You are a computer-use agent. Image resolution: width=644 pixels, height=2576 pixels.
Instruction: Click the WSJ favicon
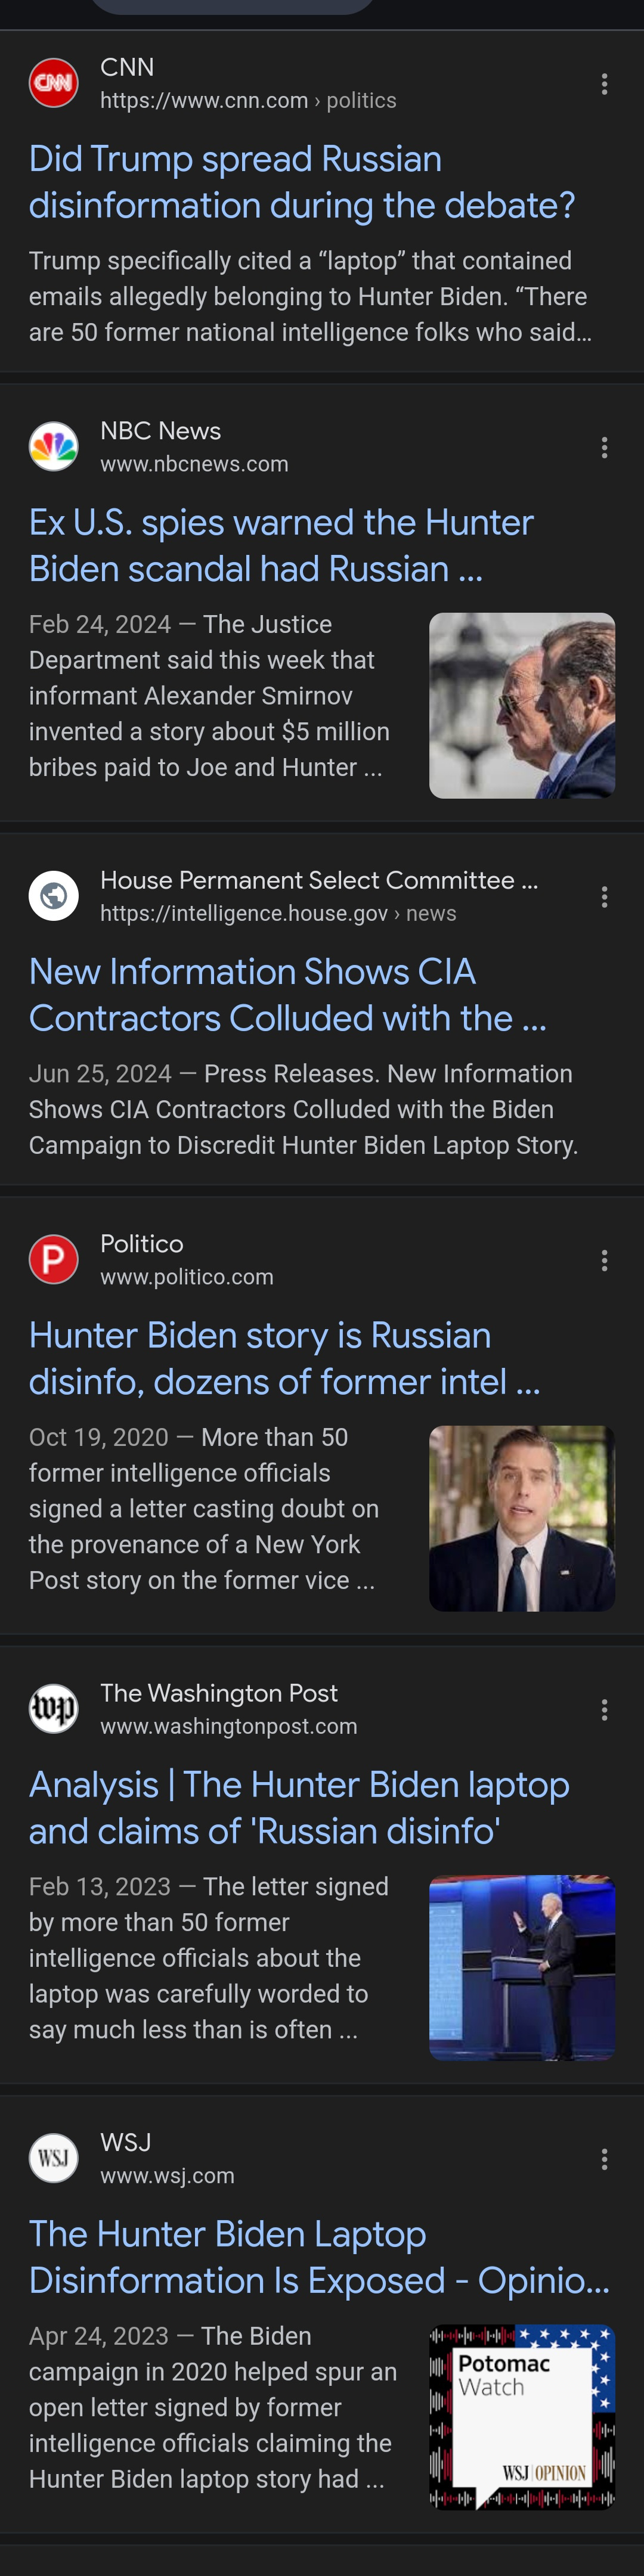pos(53,2158)
